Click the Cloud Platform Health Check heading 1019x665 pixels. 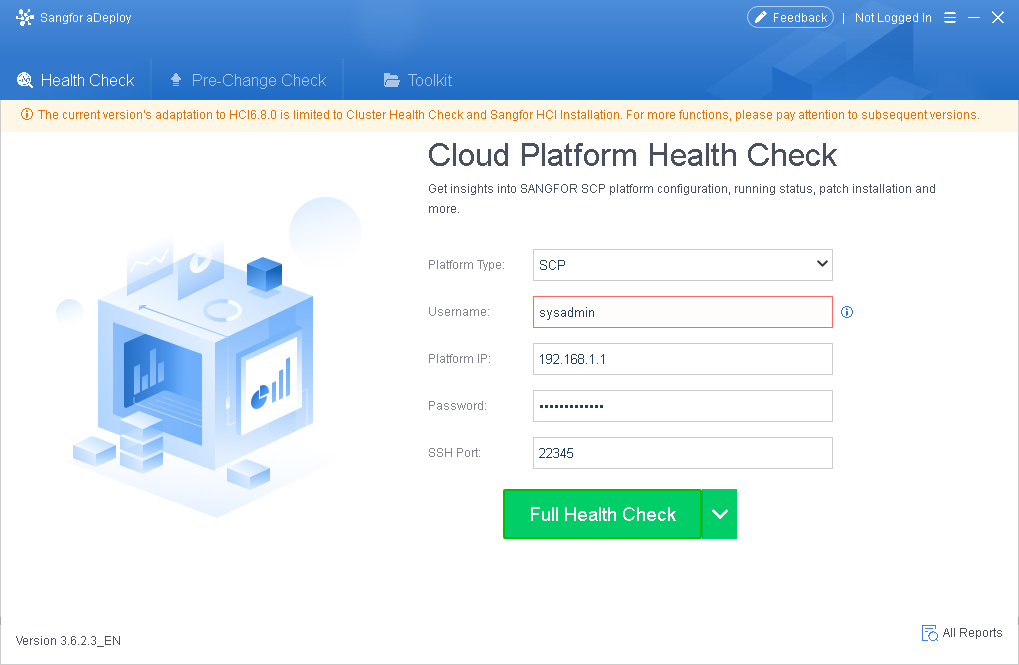coord(632,155)
